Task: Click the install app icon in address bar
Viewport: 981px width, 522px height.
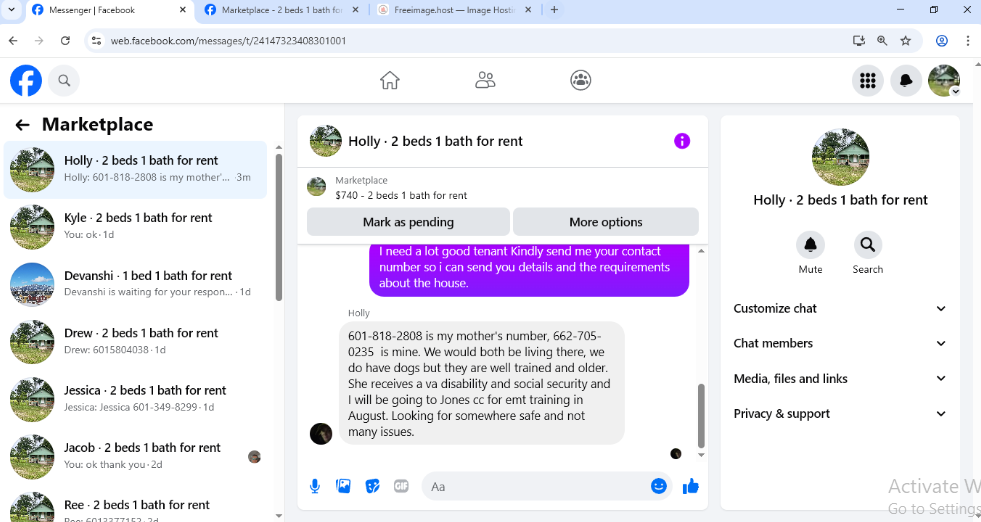Action: coord(859,41)
